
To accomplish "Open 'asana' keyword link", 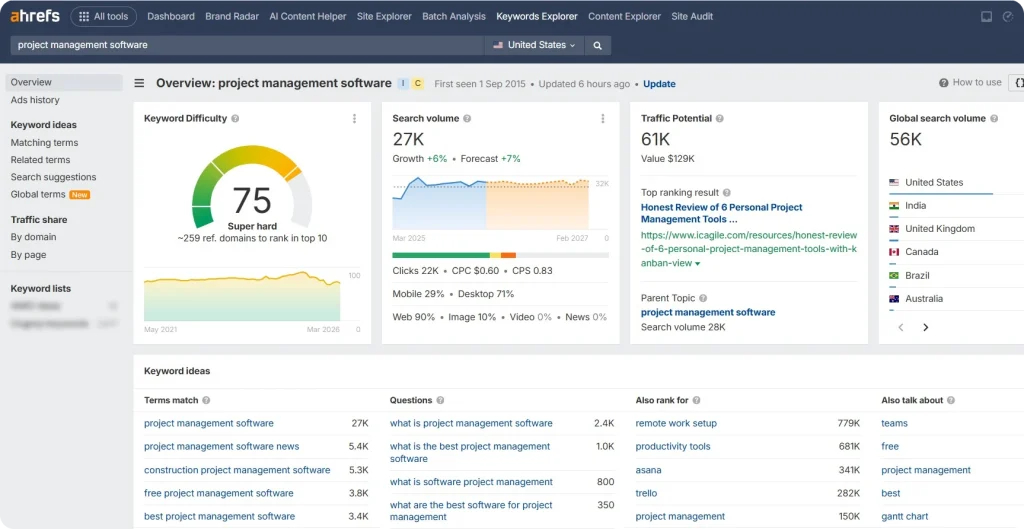I will pyautogui.click(x=648, y=470).
